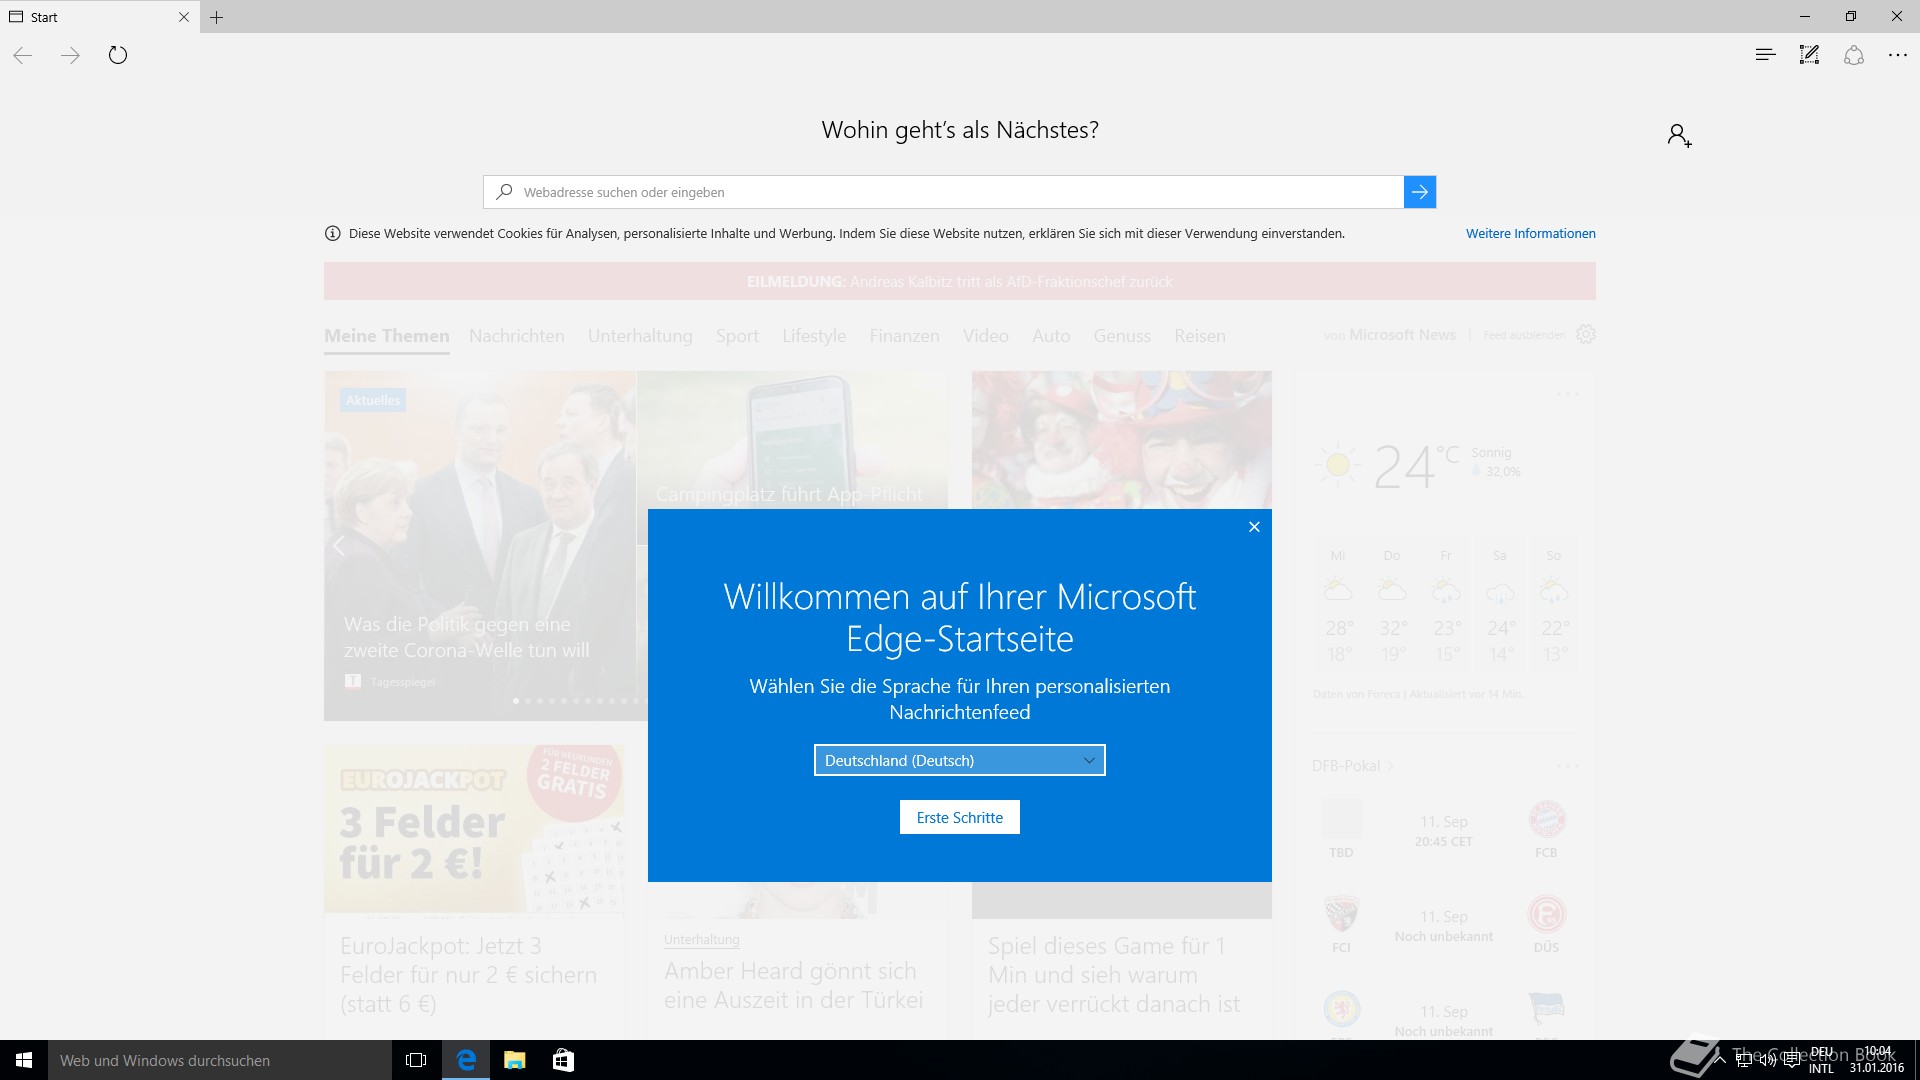Click the add-account person icon

pos(1679,135)
